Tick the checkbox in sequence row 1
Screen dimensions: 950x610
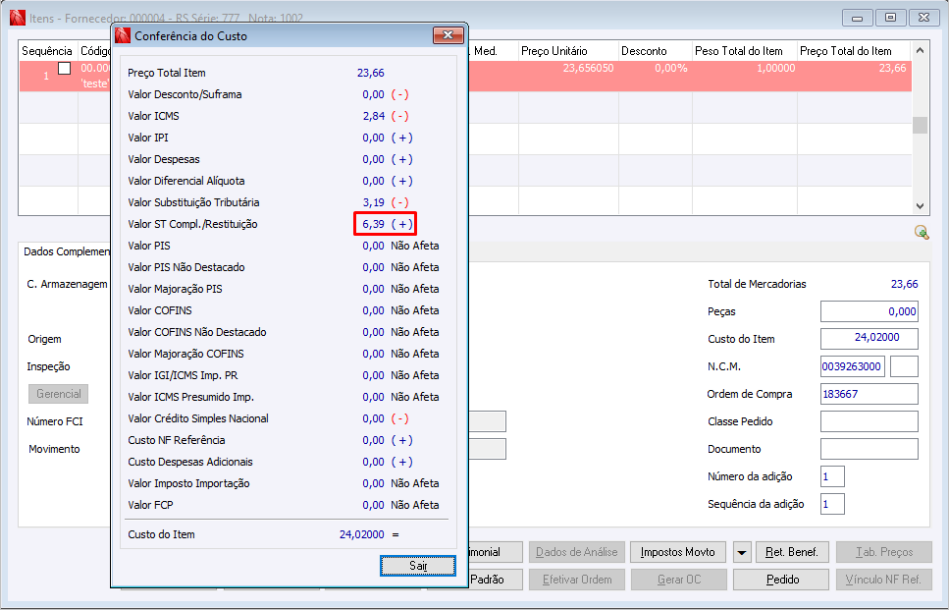[64, 68]
